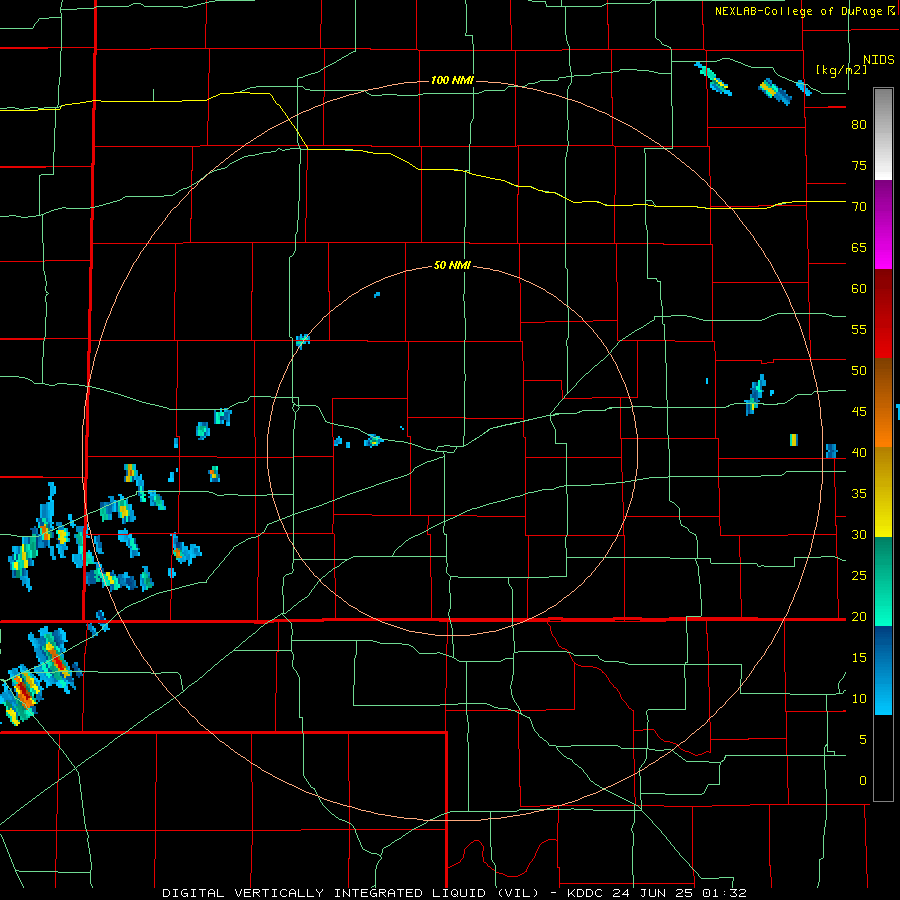
Task: Select the 25 value on the VIL scale
Action: pyautogui.click(x=859, y=575)
